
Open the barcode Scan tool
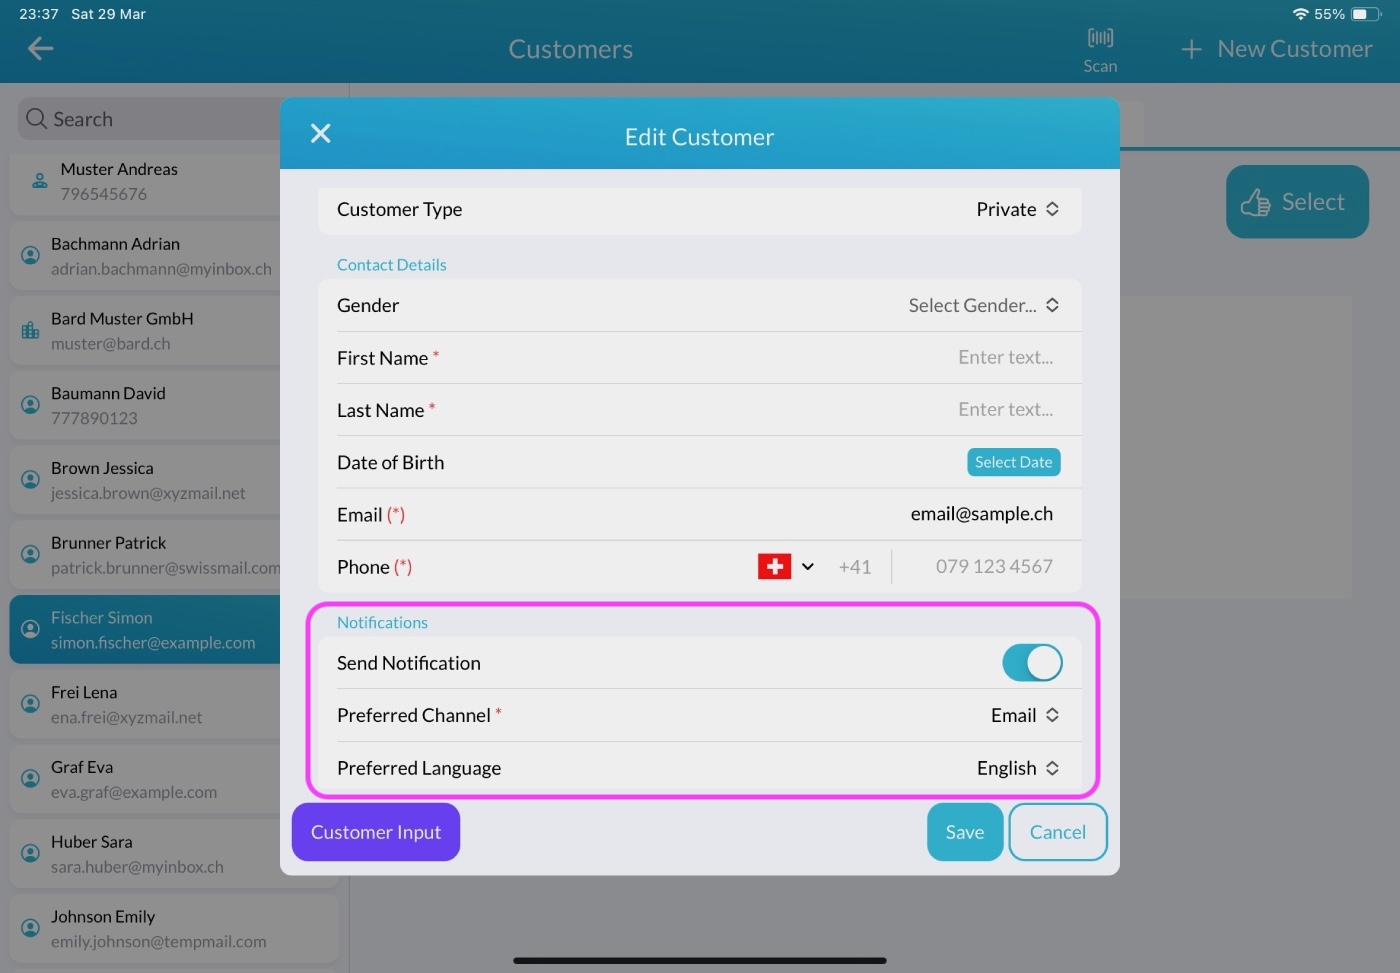pyautogui.click(x=1100, y=49)
